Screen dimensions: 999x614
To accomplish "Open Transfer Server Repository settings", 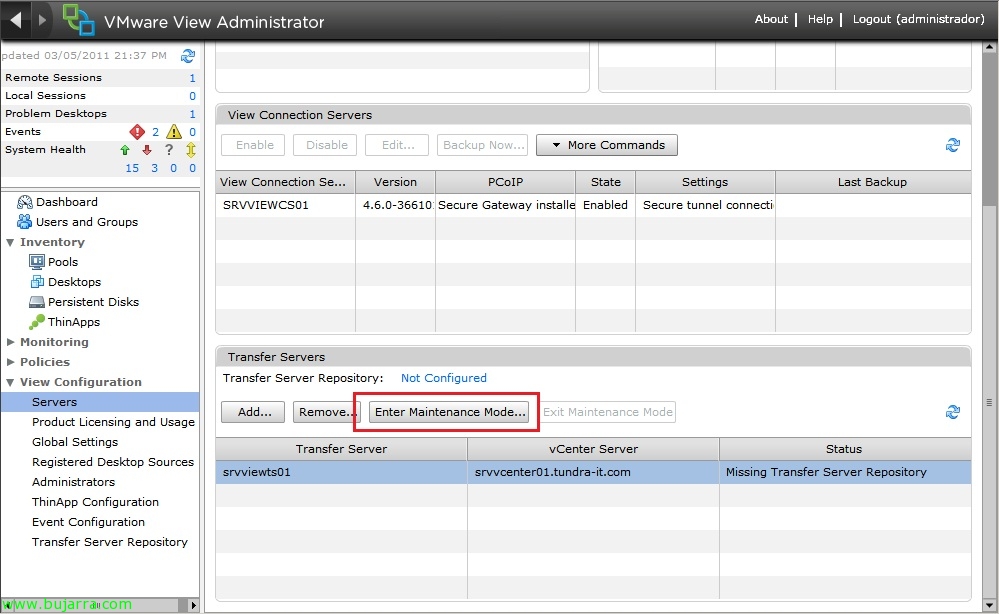I will pyautogui.click(x=110, y=542).
